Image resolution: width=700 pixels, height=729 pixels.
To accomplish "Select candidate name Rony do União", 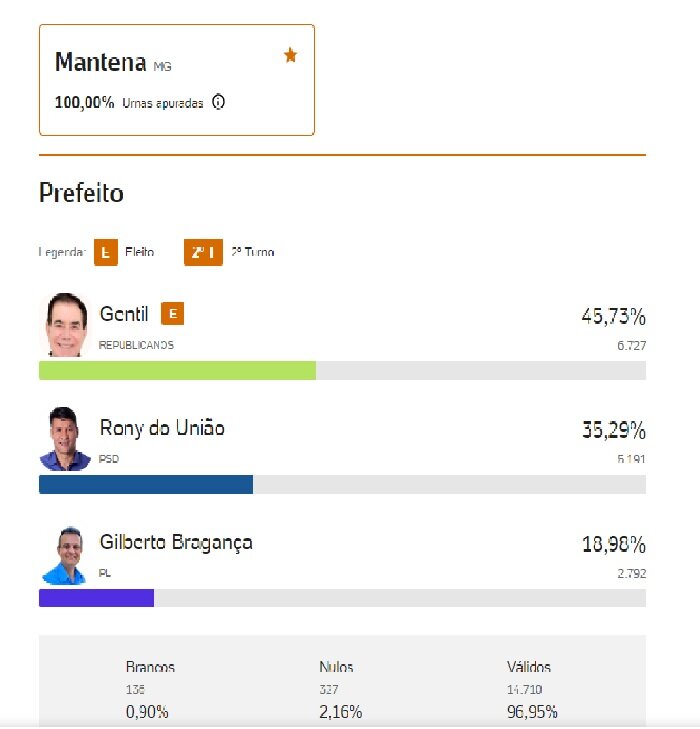I will point(162,428).
